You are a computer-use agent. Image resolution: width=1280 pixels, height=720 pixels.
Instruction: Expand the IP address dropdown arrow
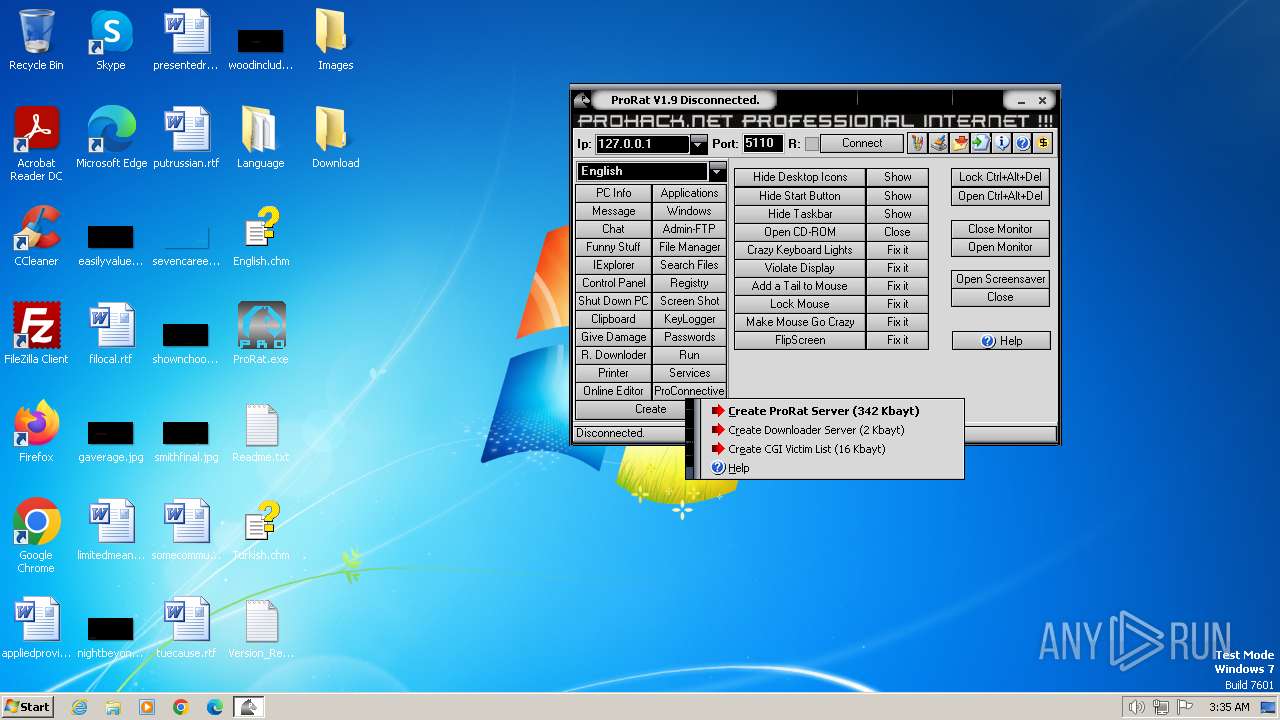[699, 144]
